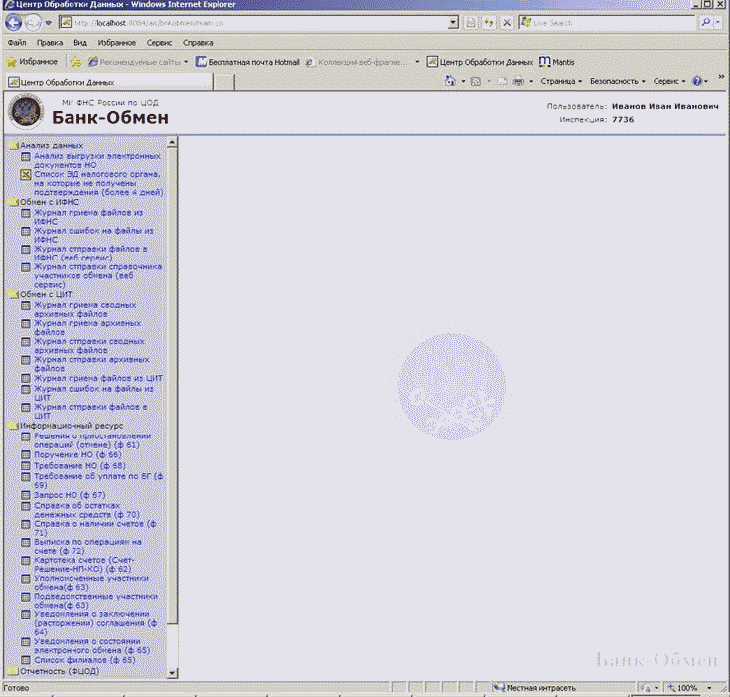730x697 pixels.
Task: Click the browser Back navigation arrow
Action: pos(15,22)
